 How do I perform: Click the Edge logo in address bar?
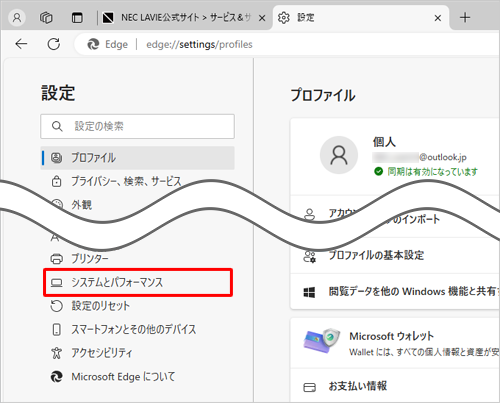click(x=93, y=44)
